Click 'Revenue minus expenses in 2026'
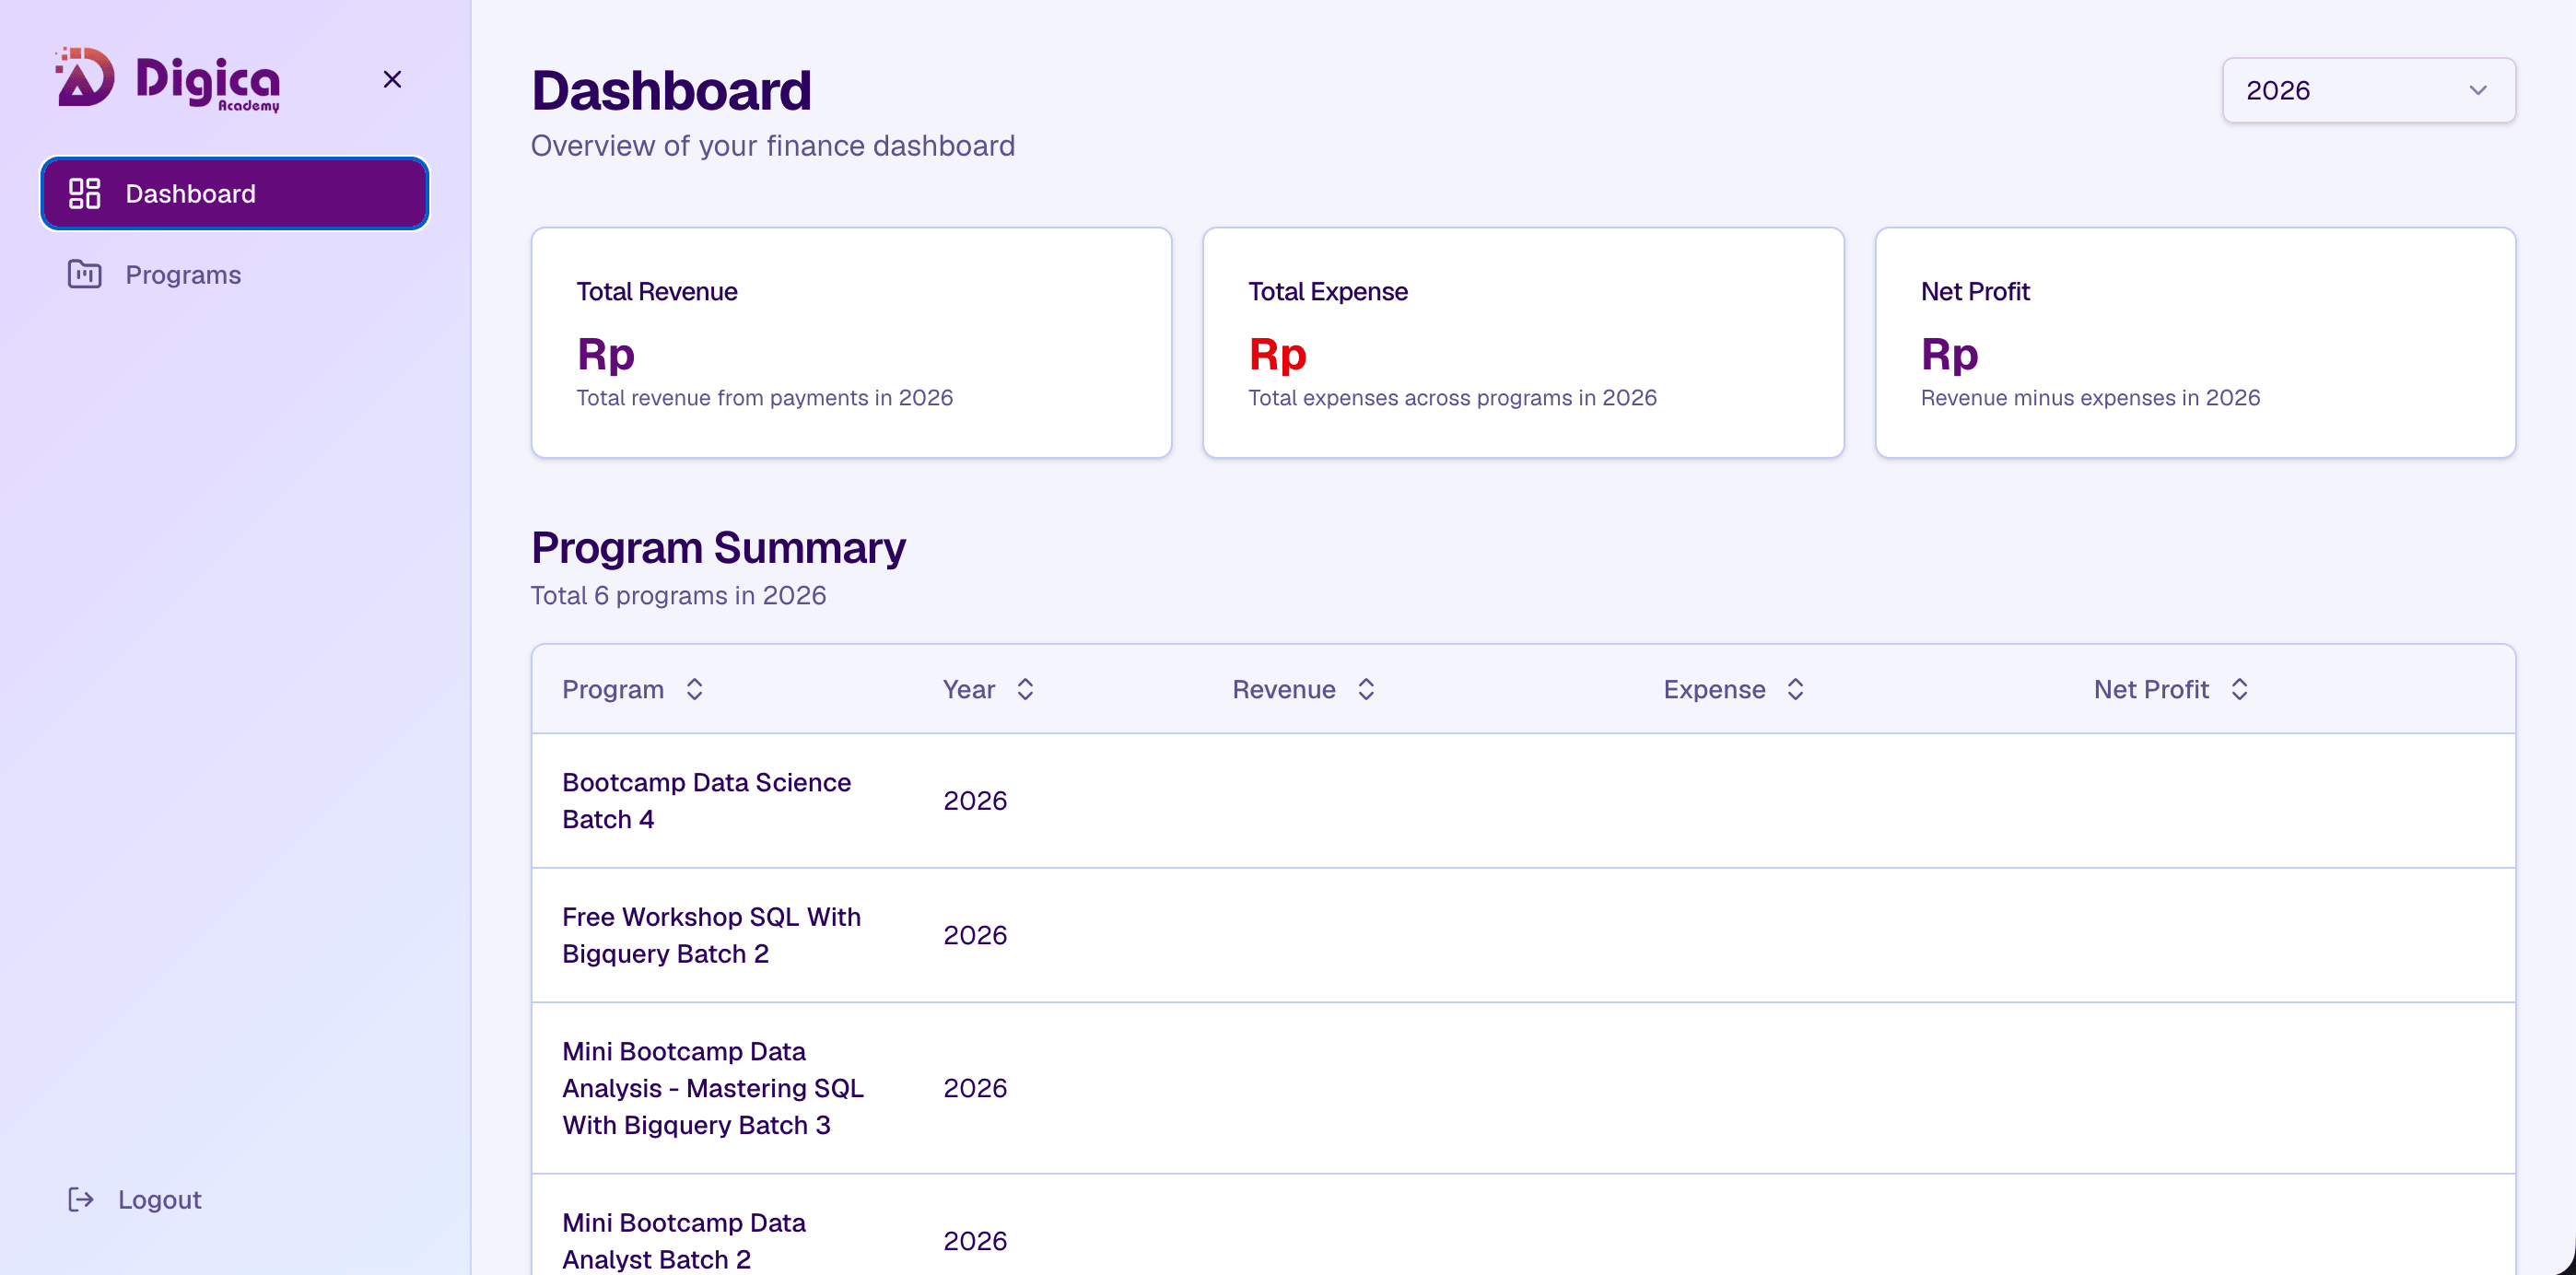Image resolution: width=2576 pixels, height=1275 pixels. pyautogui.click(x=2090, y=398)
